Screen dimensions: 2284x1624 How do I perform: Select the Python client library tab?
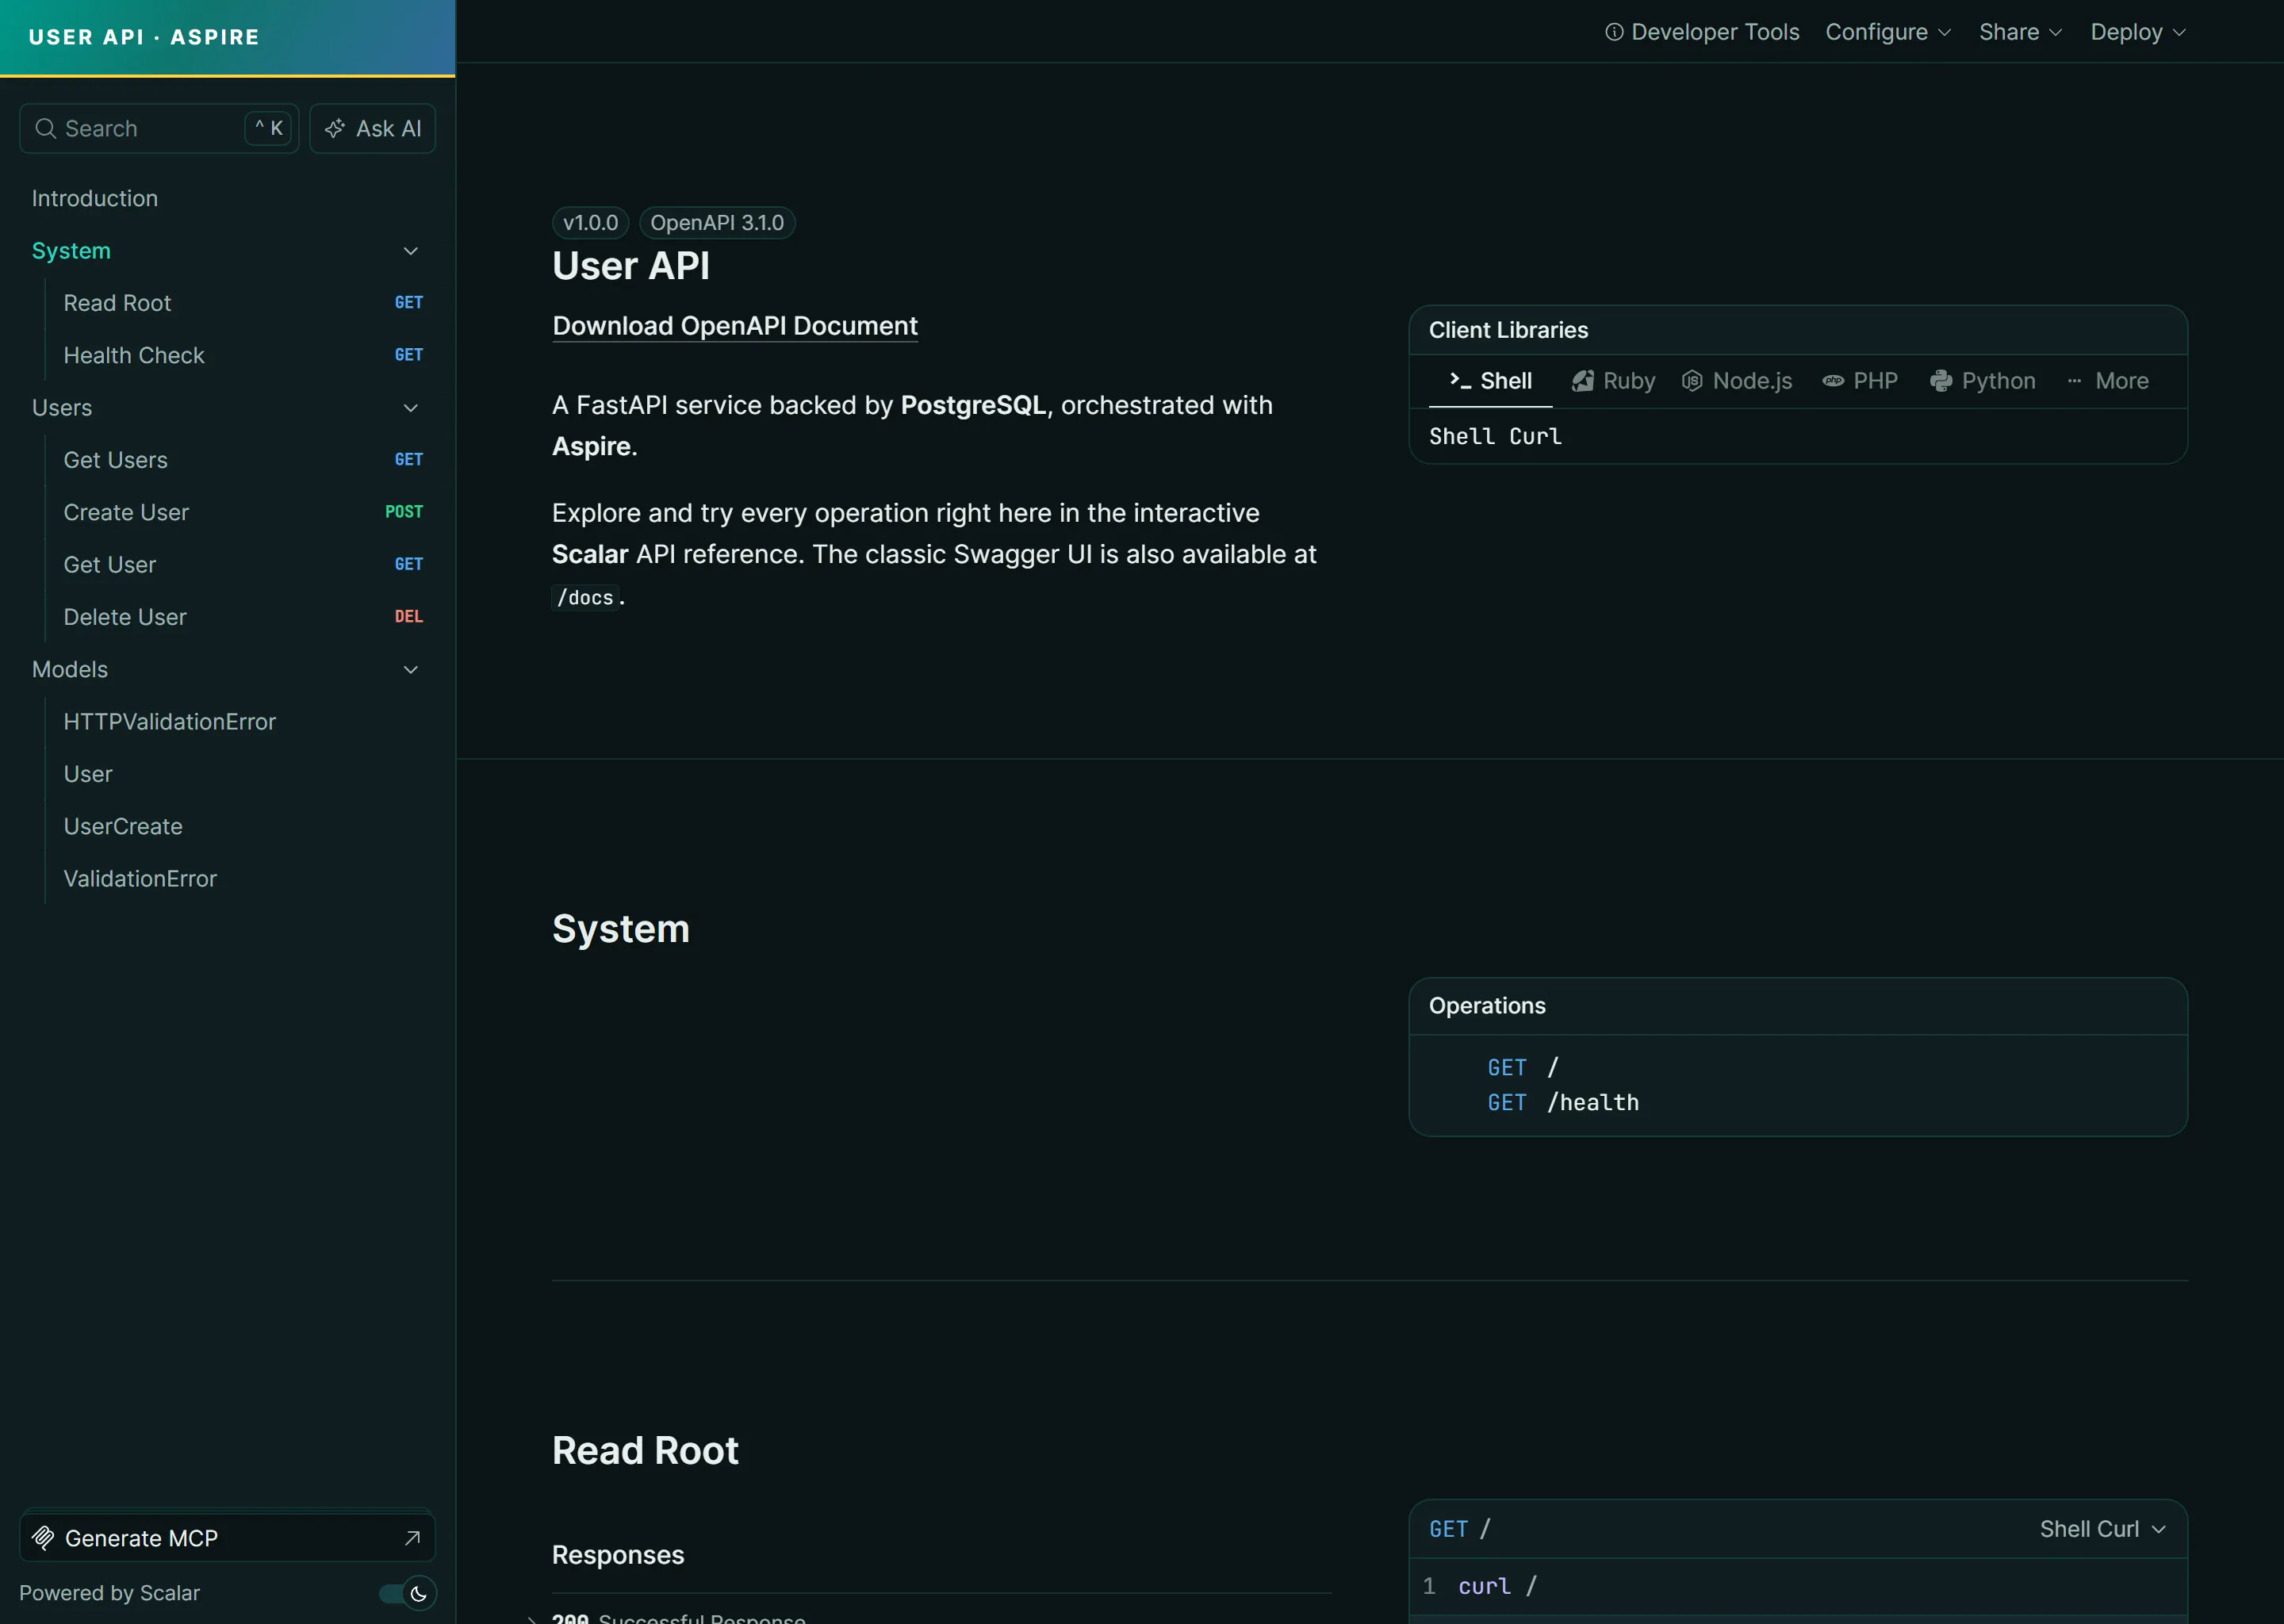pos(1983,381)
